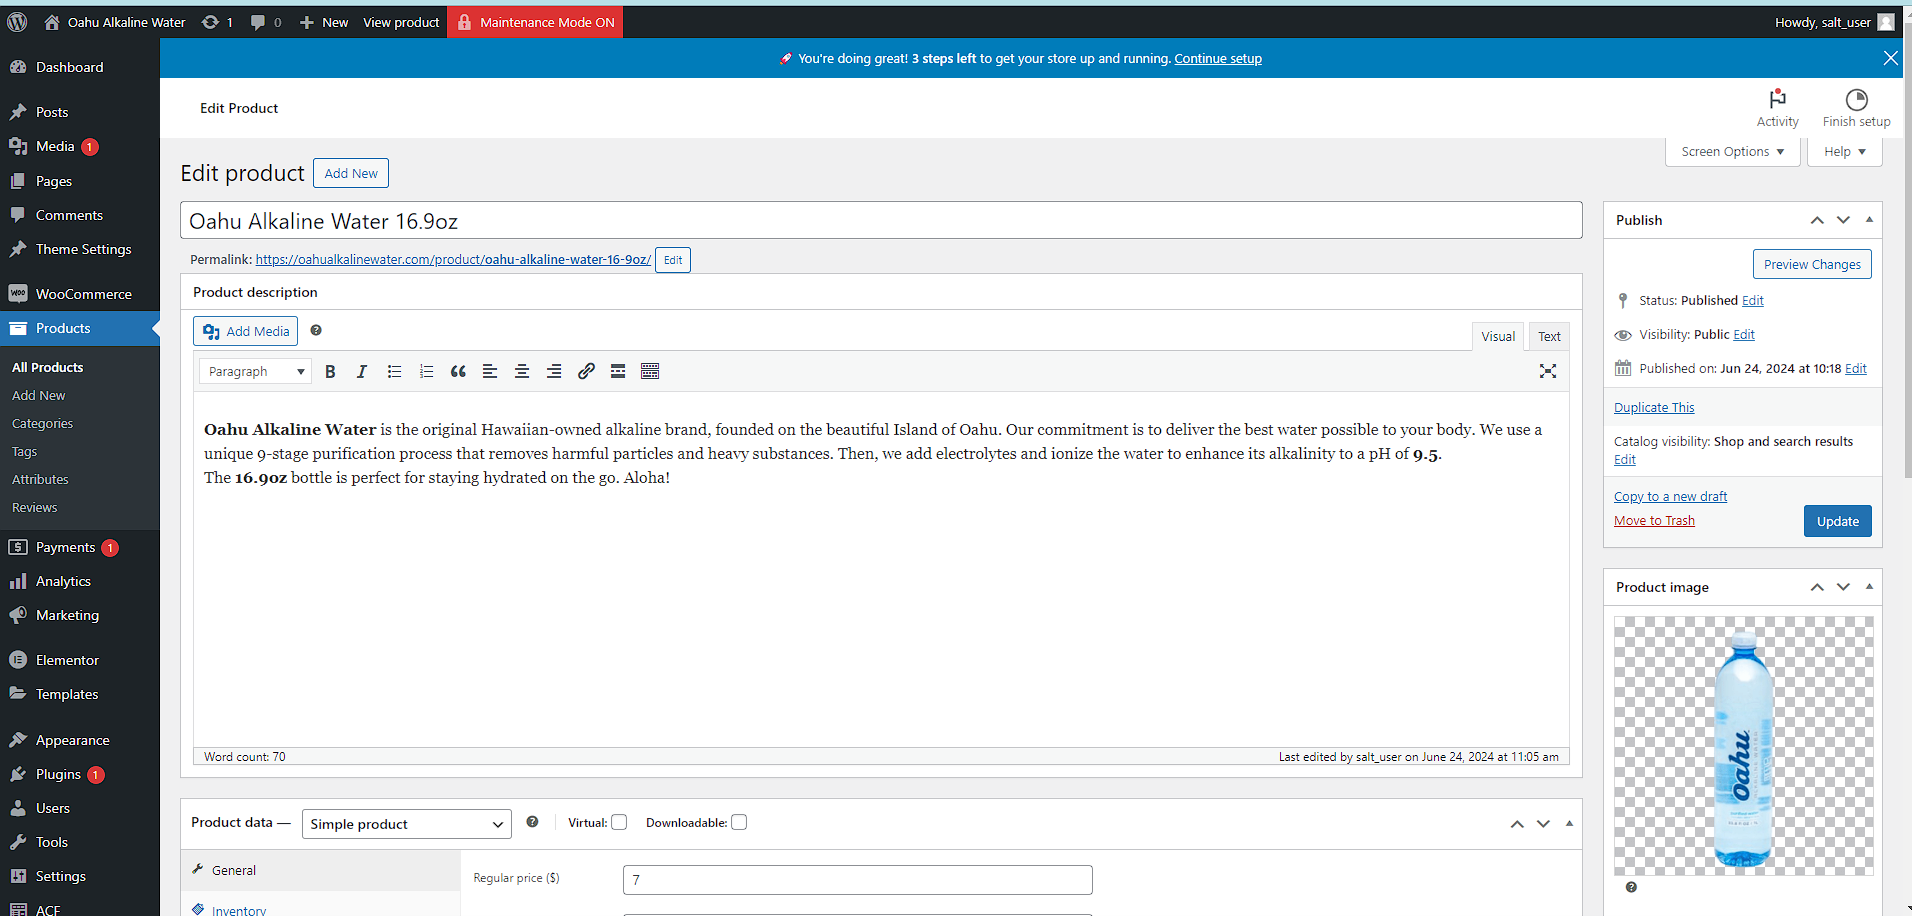This screenshot has height=916, width=1912.
Task: Move the Product data panel down
Action: 1543,824
